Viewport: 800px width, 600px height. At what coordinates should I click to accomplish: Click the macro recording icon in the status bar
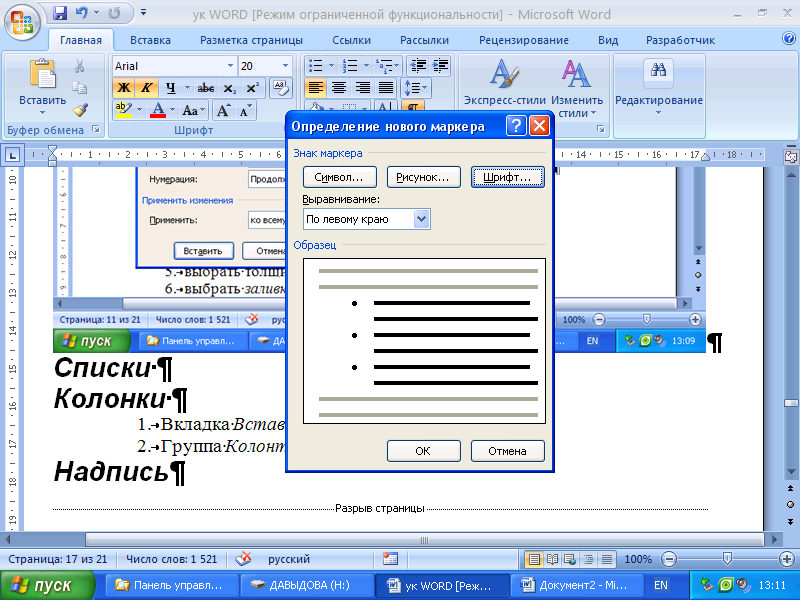click(390, 559)
